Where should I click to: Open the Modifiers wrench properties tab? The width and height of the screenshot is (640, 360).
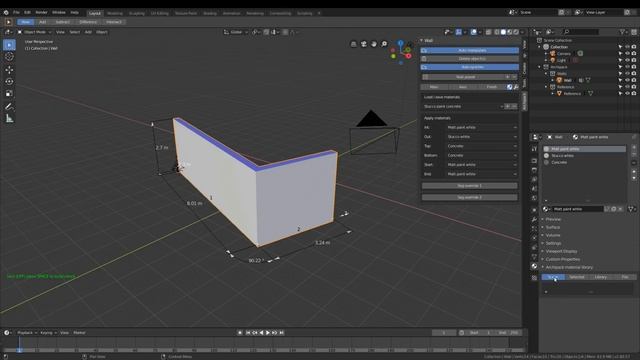click(534, 220)
